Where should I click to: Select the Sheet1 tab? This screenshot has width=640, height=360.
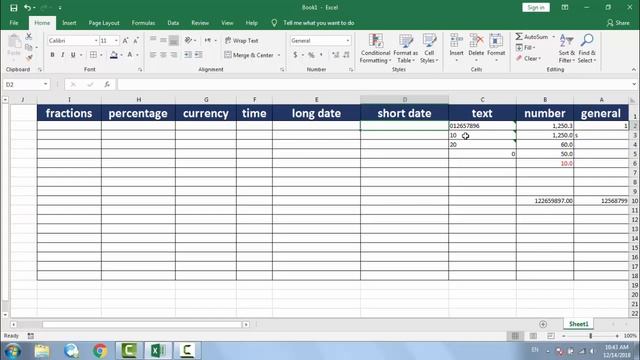tap(579, 324)
